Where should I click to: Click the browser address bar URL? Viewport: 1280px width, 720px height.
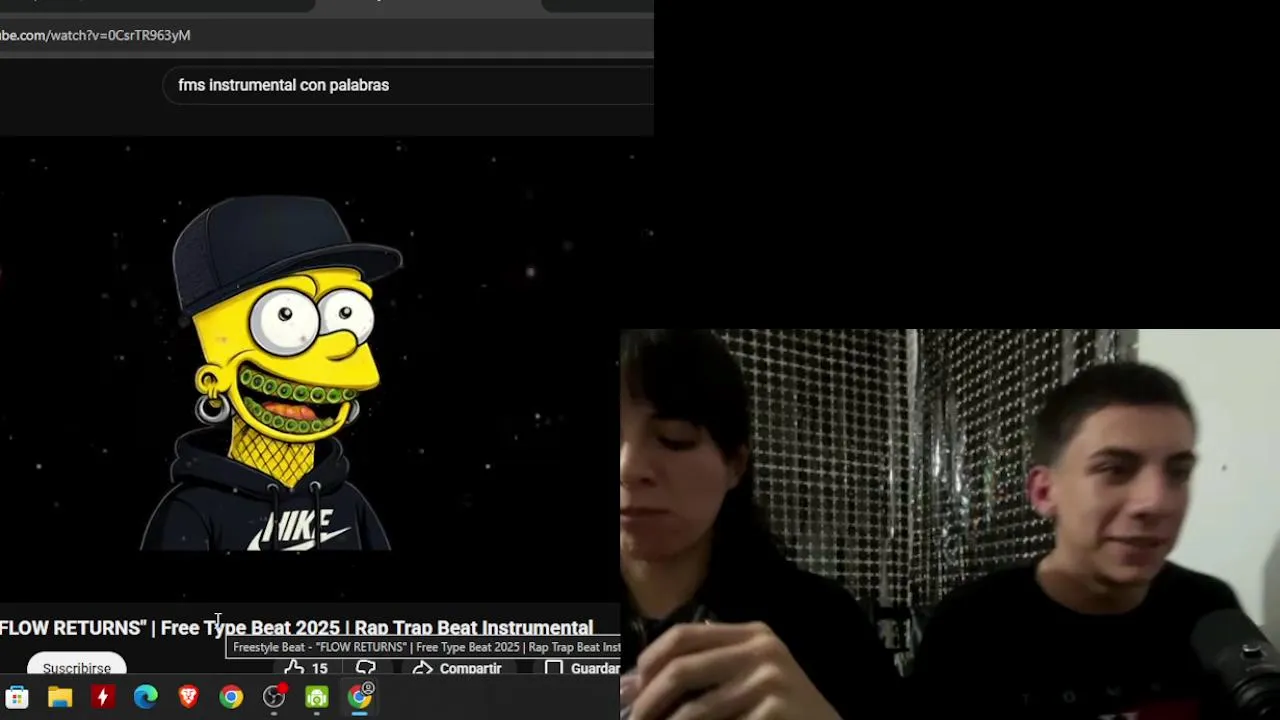point(95,35)
